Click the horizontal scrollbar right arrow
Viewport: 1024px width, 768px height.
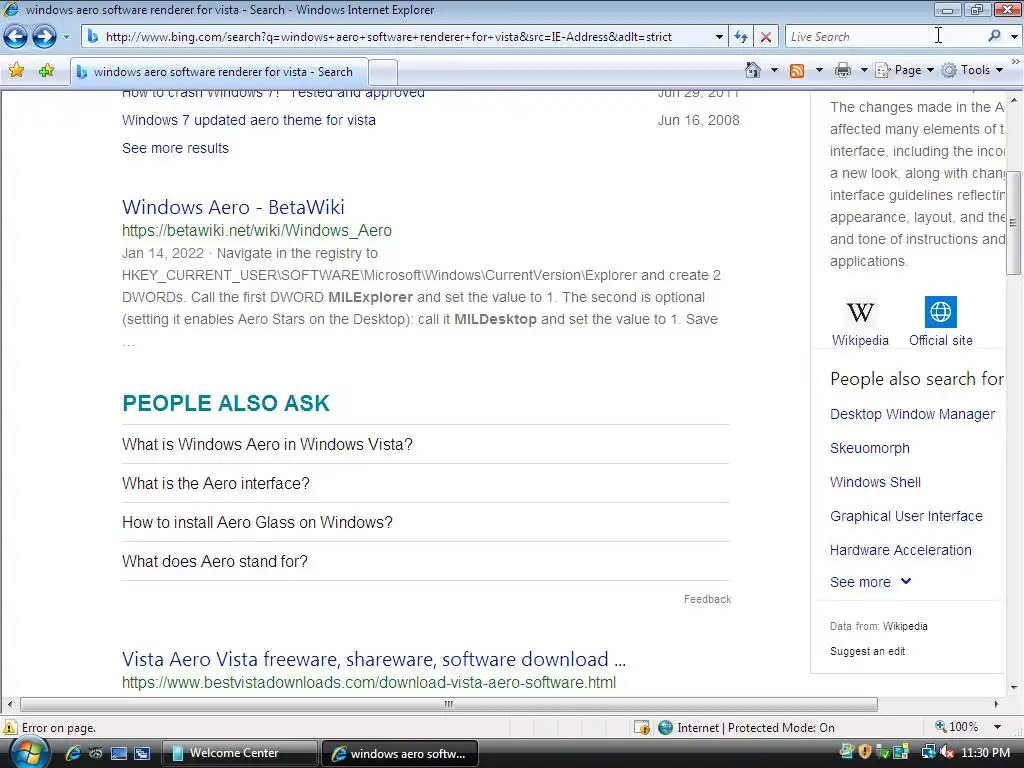pyautogui.click(x=996, y=704)
